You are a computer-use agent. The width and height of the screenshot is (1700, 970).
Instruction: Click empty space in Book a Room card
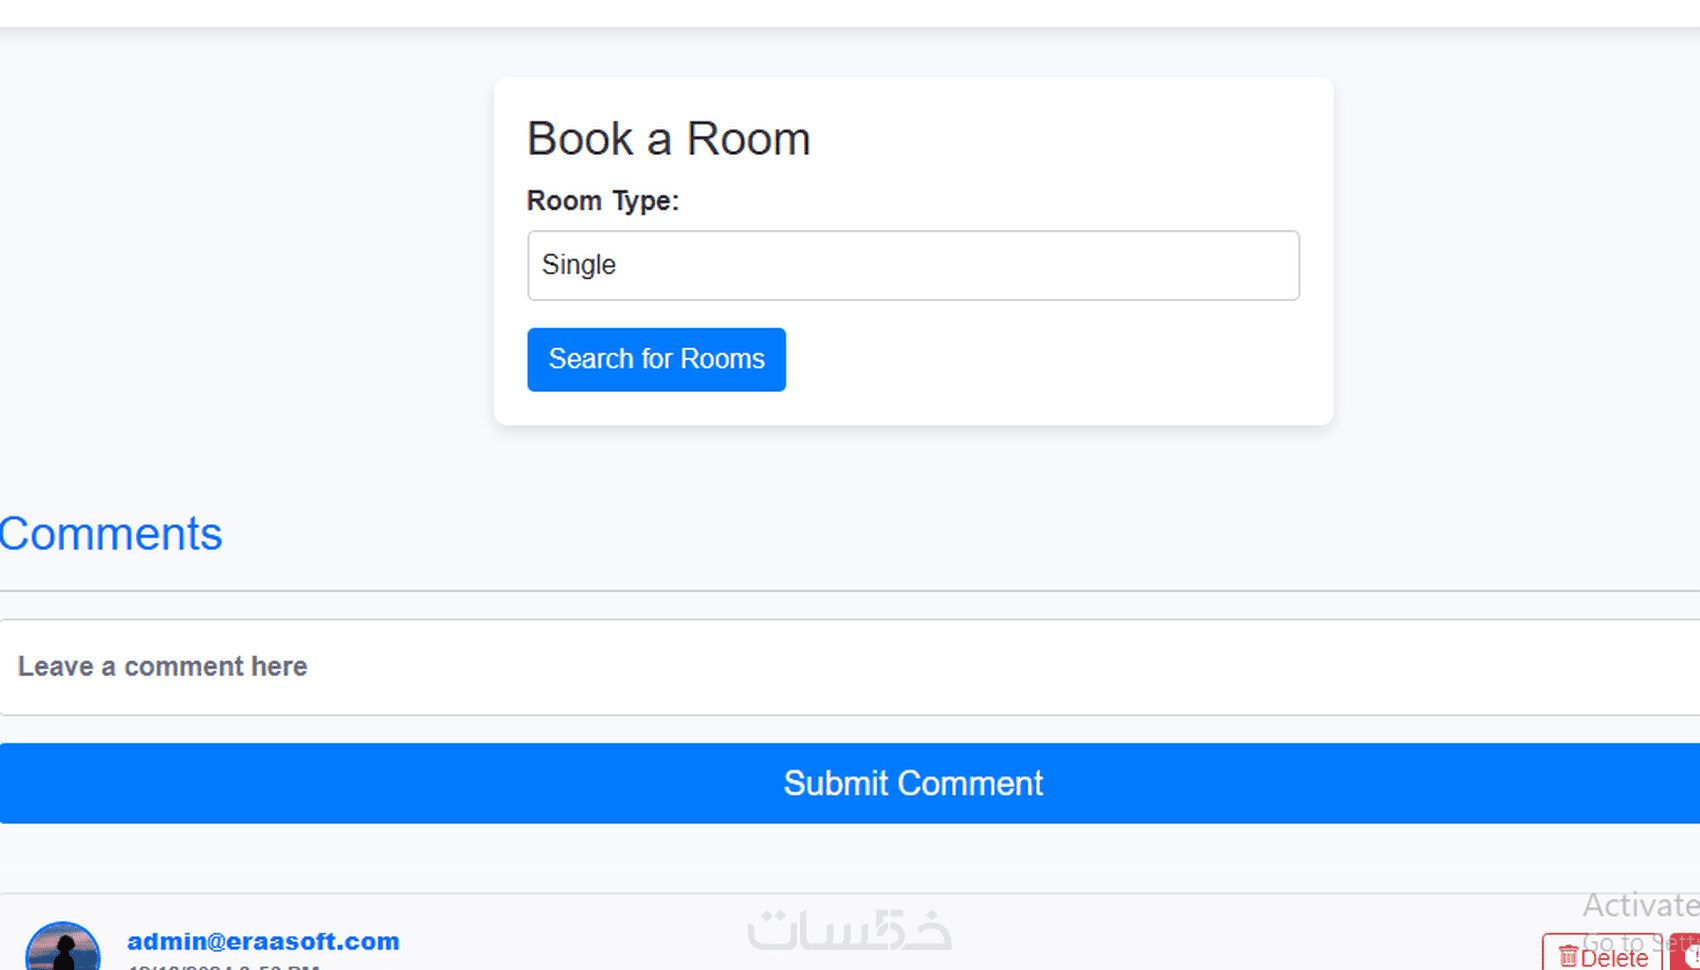click(x=1050, y=370)
